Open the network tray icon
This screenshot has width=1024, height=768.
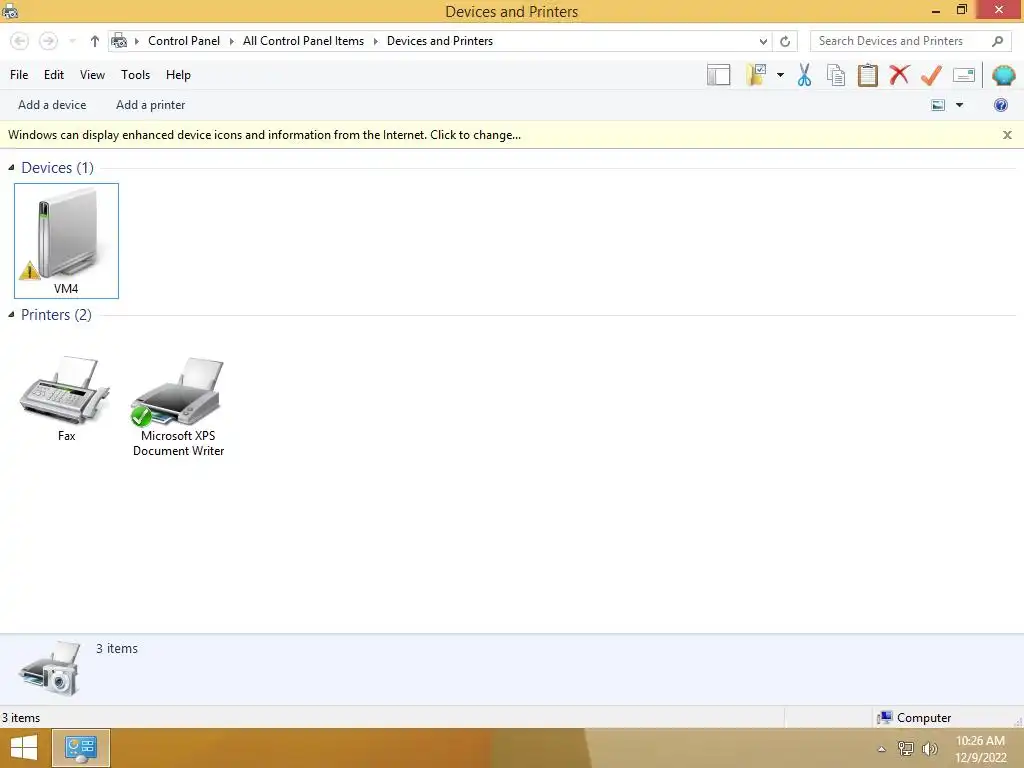905,749
